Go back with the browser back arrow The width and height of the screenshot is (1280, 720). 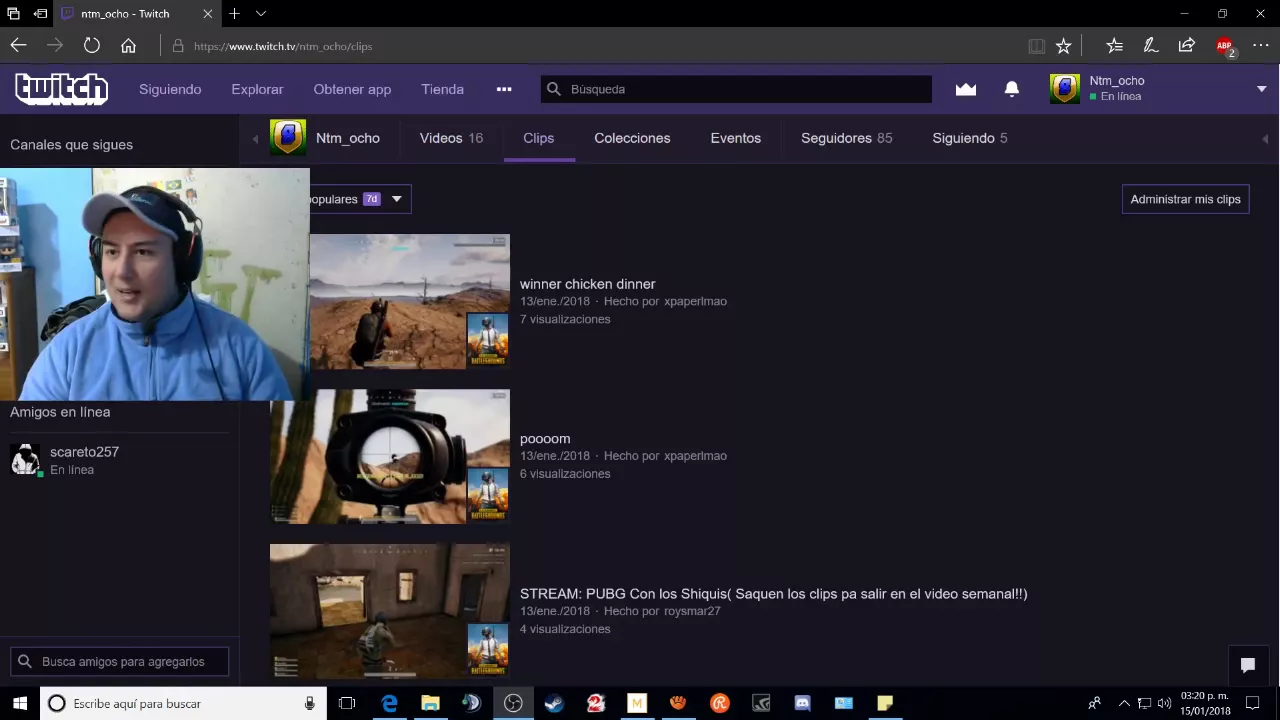click(18, 45)
